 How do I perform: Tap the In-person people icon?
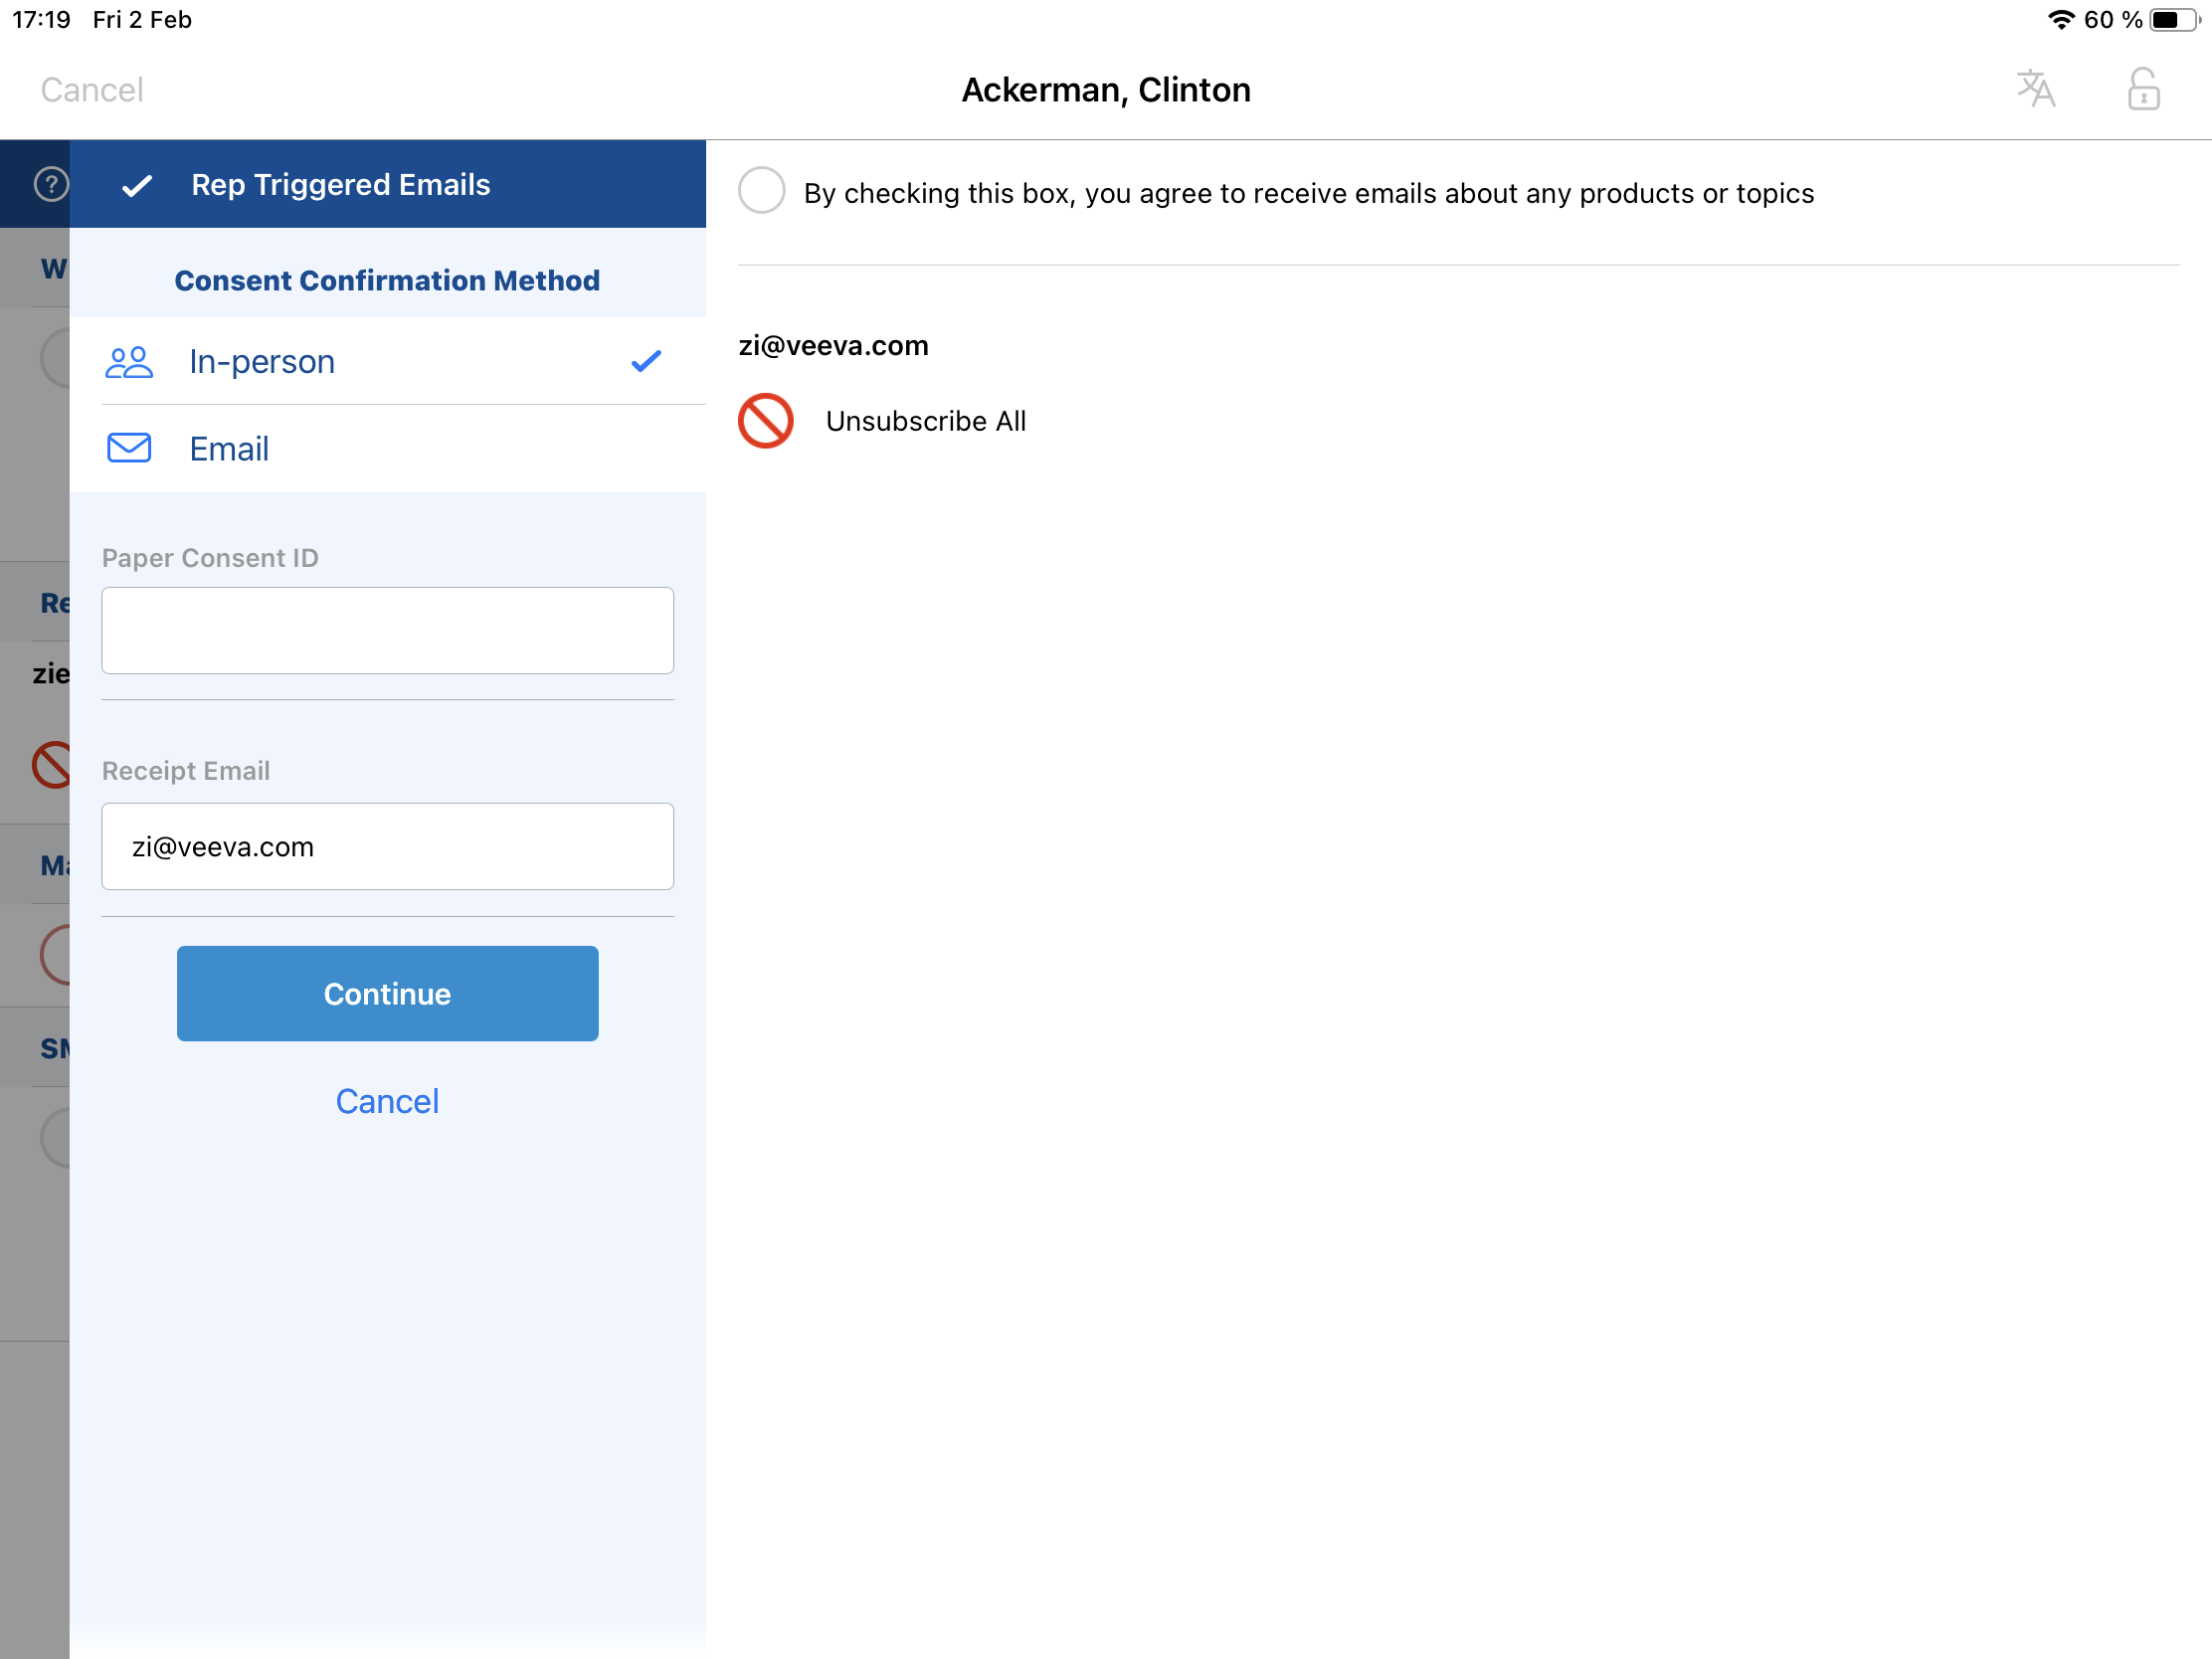point(129,362)
